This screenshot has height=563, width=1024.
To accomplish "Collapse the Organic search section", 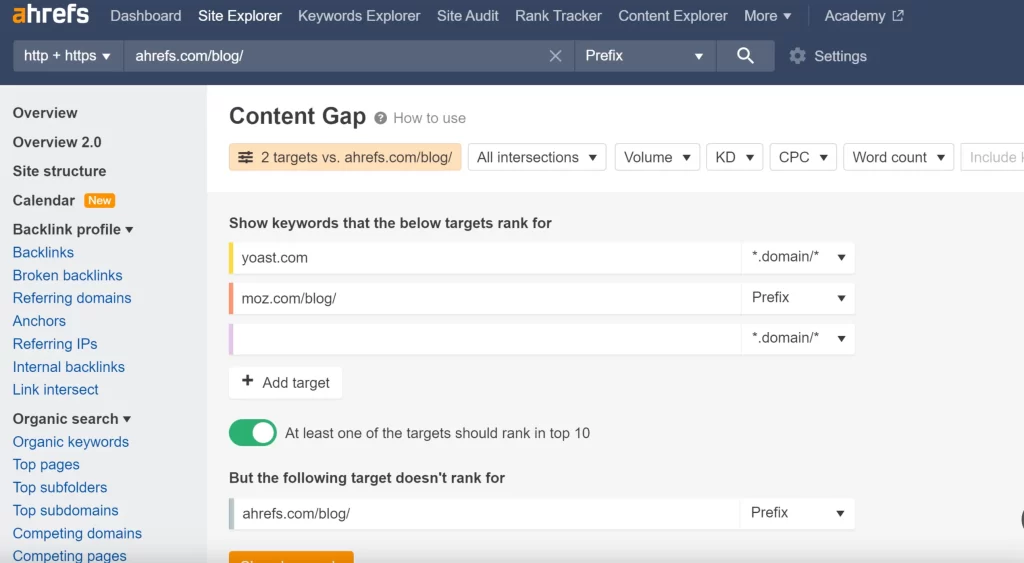I will [x=72, y=419].
